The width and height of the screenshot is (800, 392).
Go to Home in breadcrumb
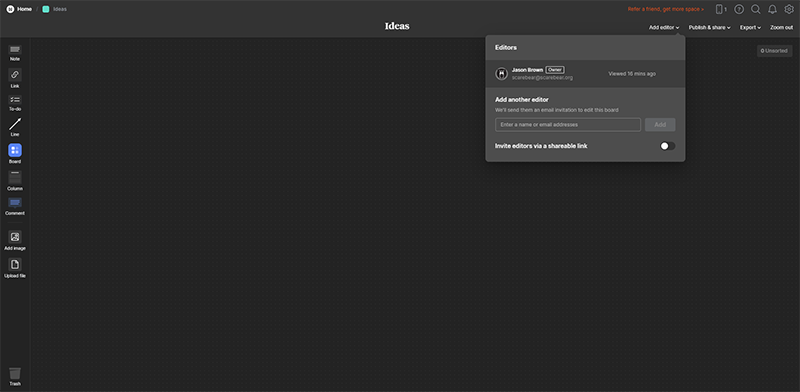tap(19, 9)
